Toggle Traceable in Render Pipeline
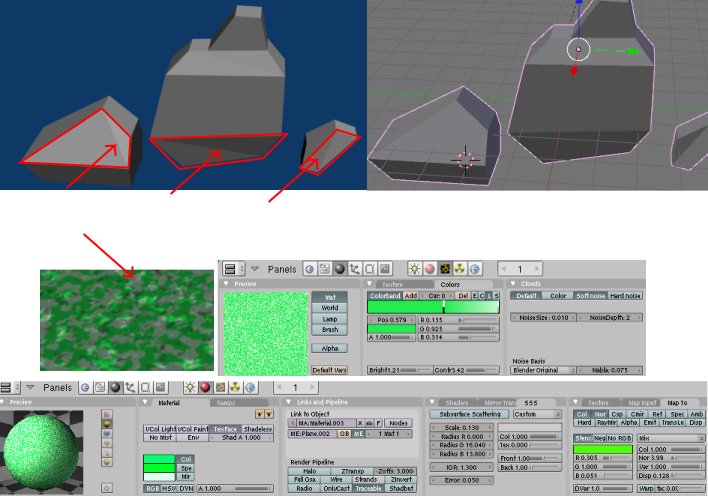 click(x=368, y=489)
